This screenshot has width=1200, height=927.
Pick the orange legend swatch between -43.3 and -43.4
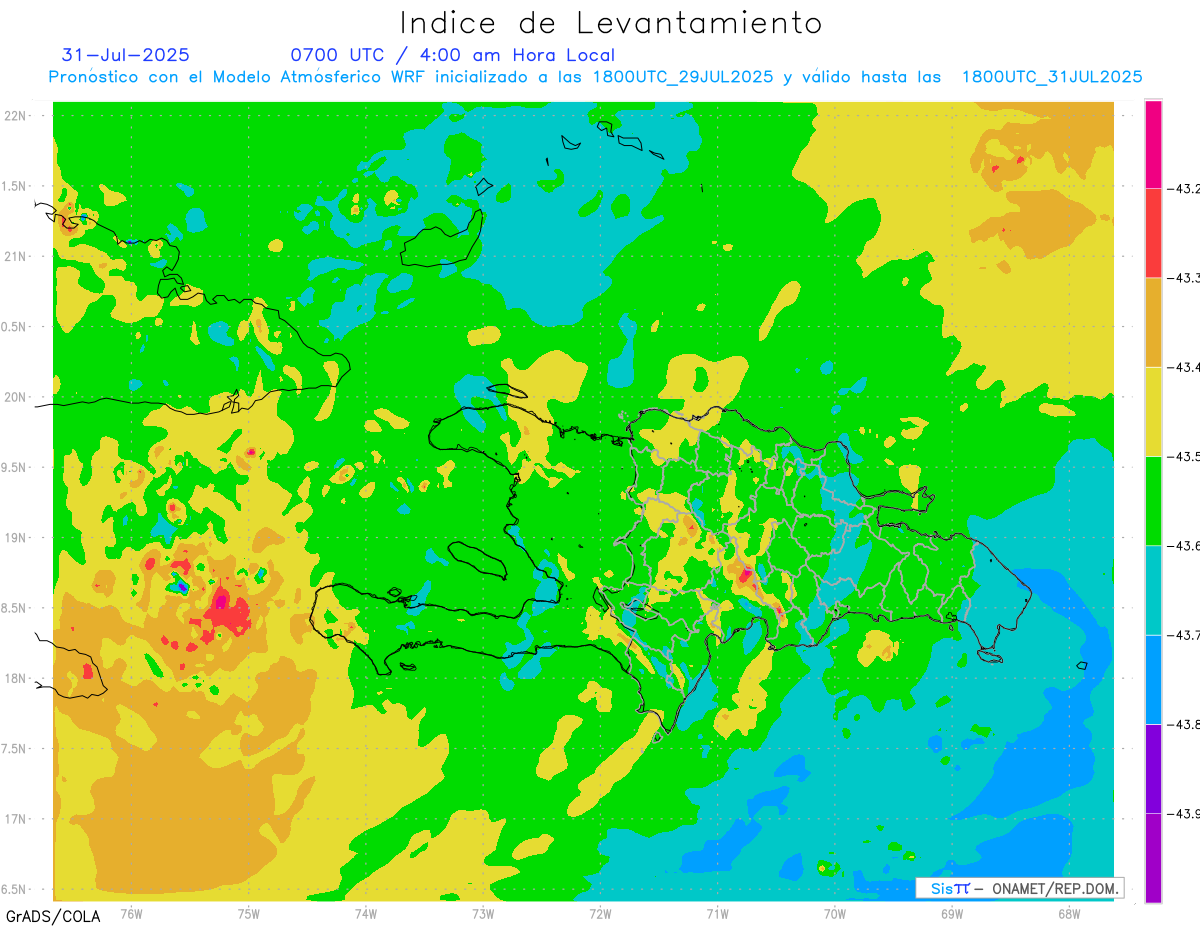pos(1153,322)
